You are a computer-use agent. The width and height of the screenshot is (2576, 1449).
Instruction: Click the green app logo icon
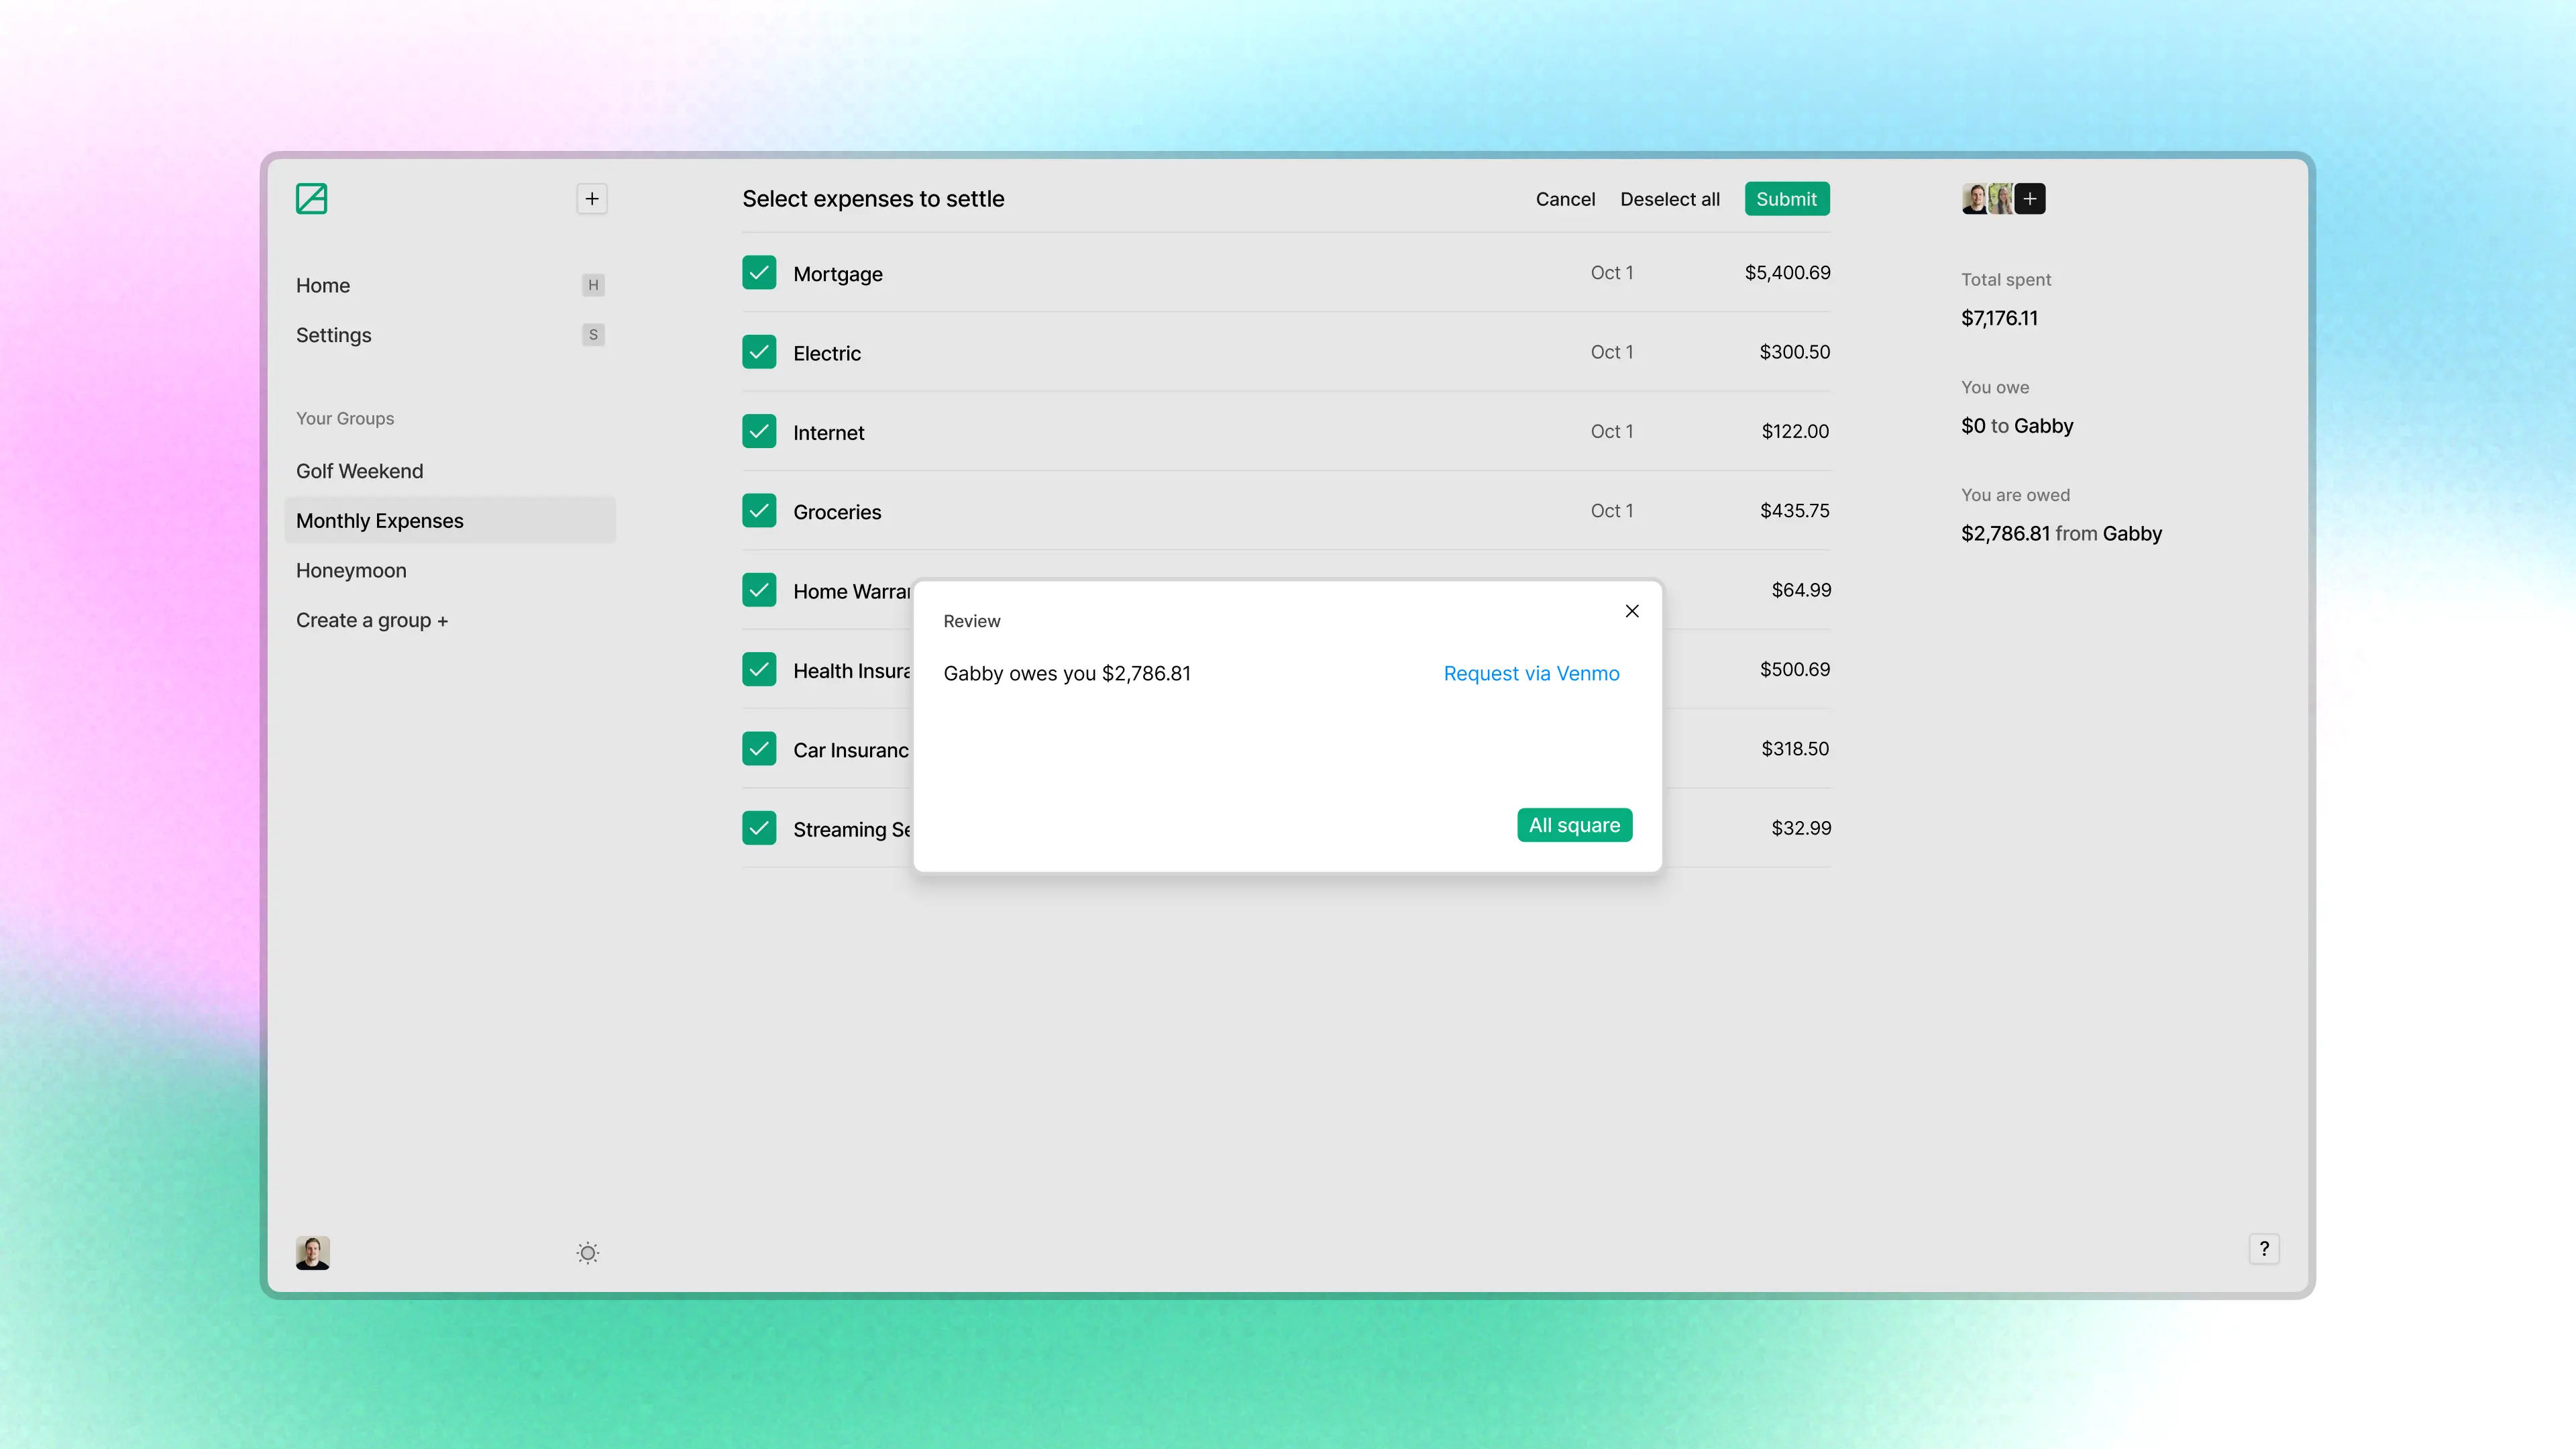tap(311, 198)
